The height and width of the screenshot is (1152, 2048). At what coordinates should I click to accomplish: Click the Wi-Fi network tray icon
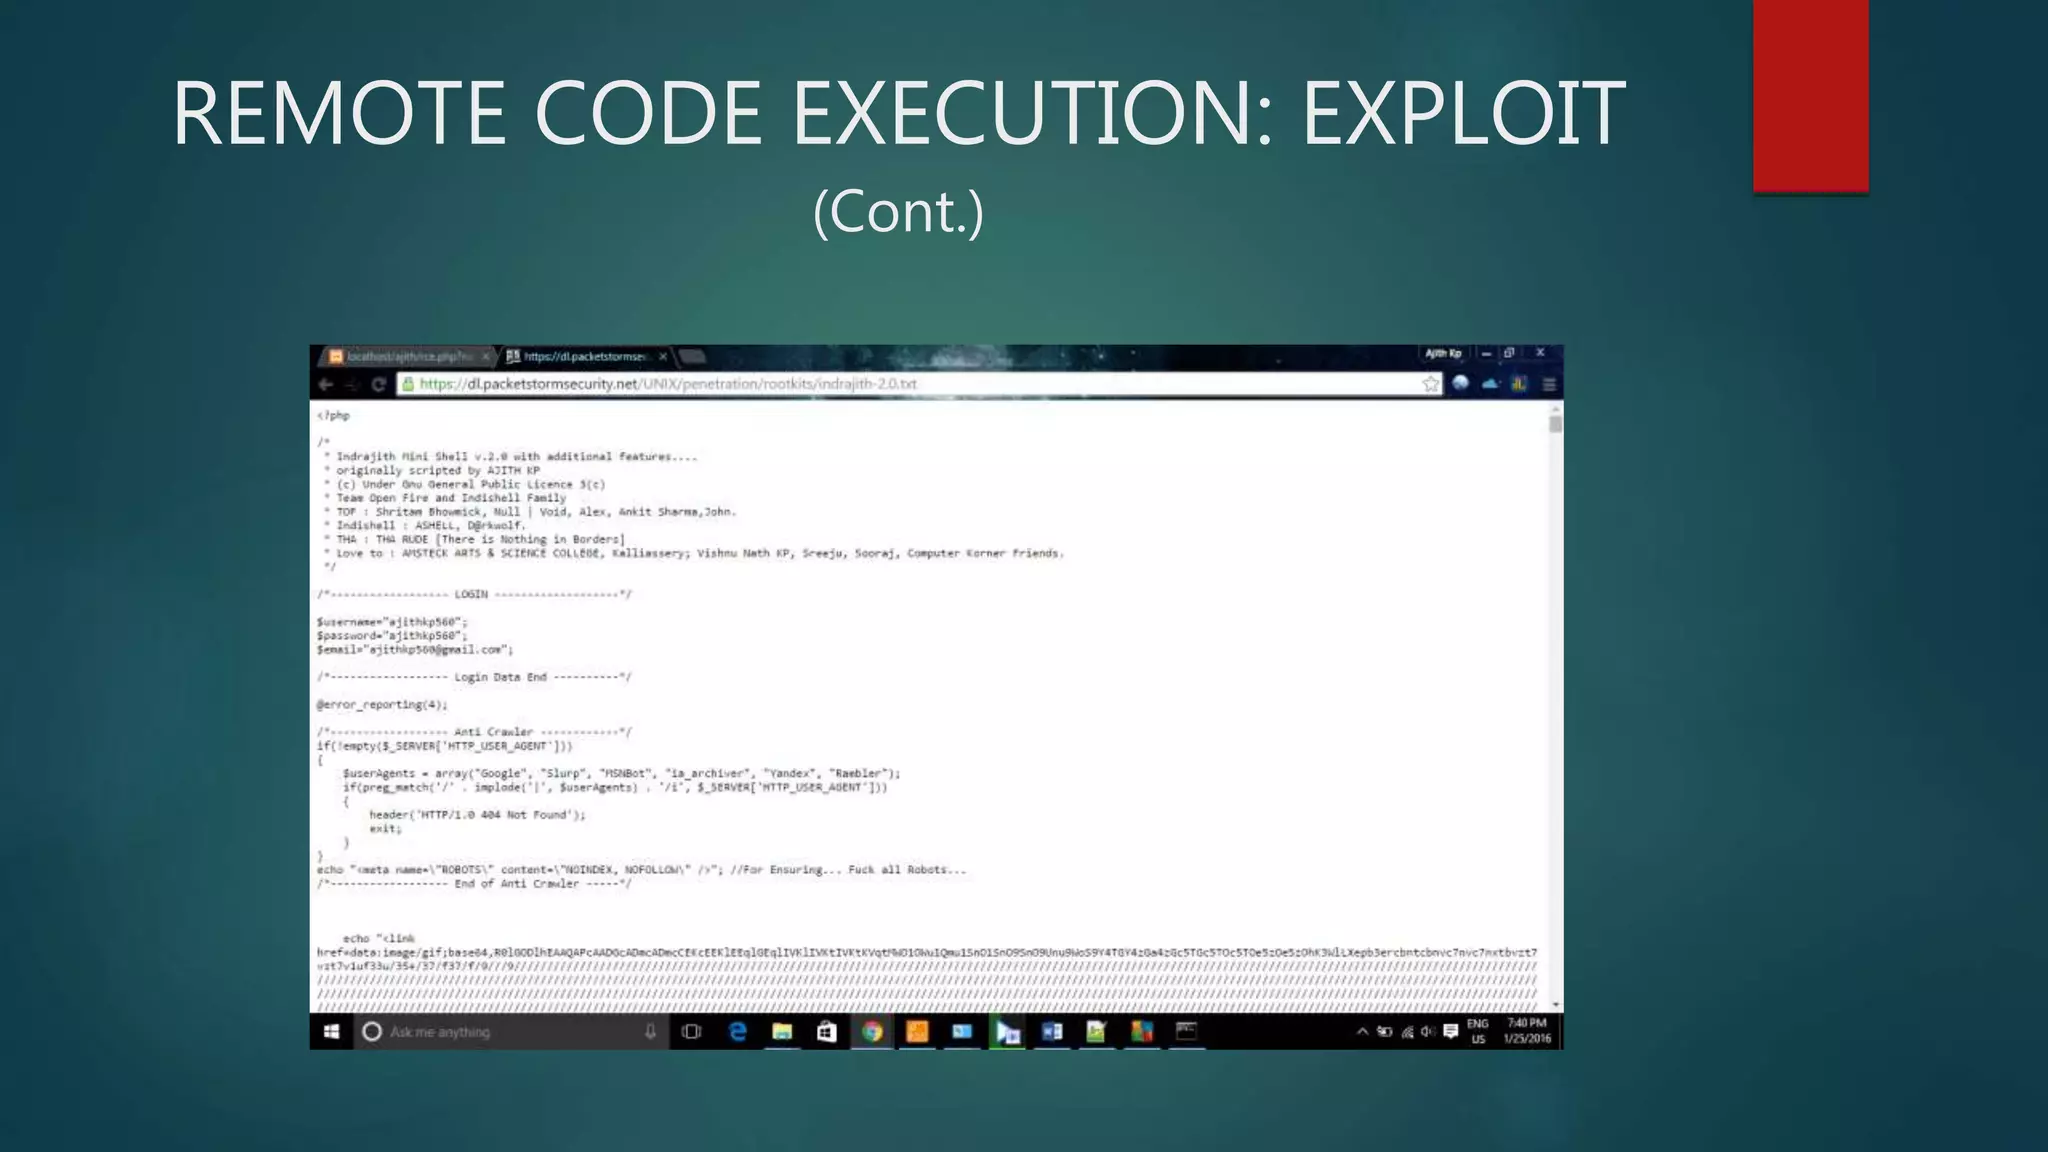click(1407, 1031)
